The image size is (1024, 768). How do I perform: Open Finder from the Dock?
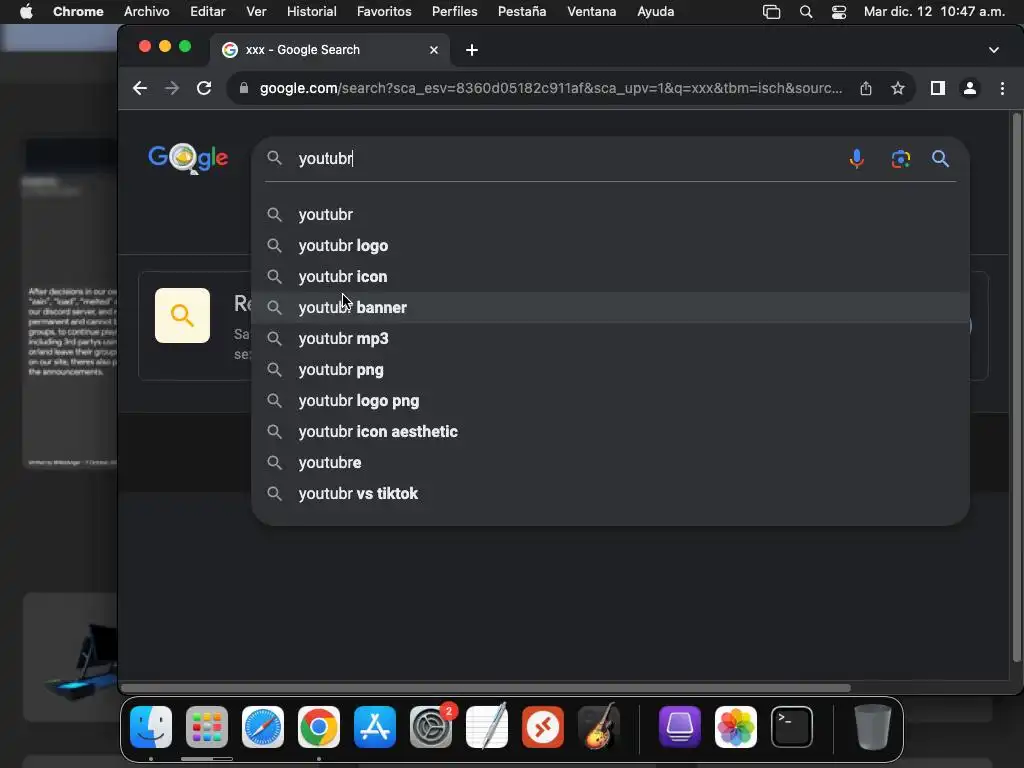(x=151, y=727)
